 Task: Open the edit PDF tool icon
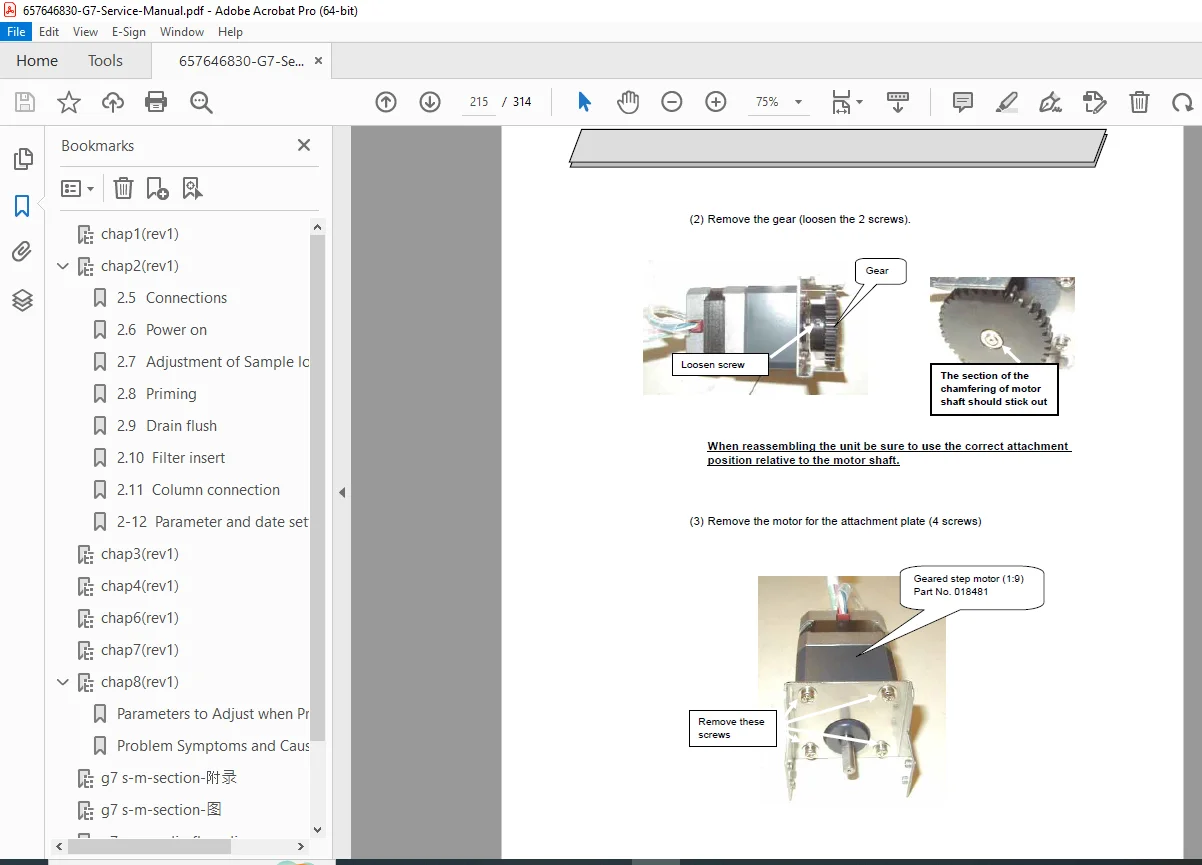1094,102
